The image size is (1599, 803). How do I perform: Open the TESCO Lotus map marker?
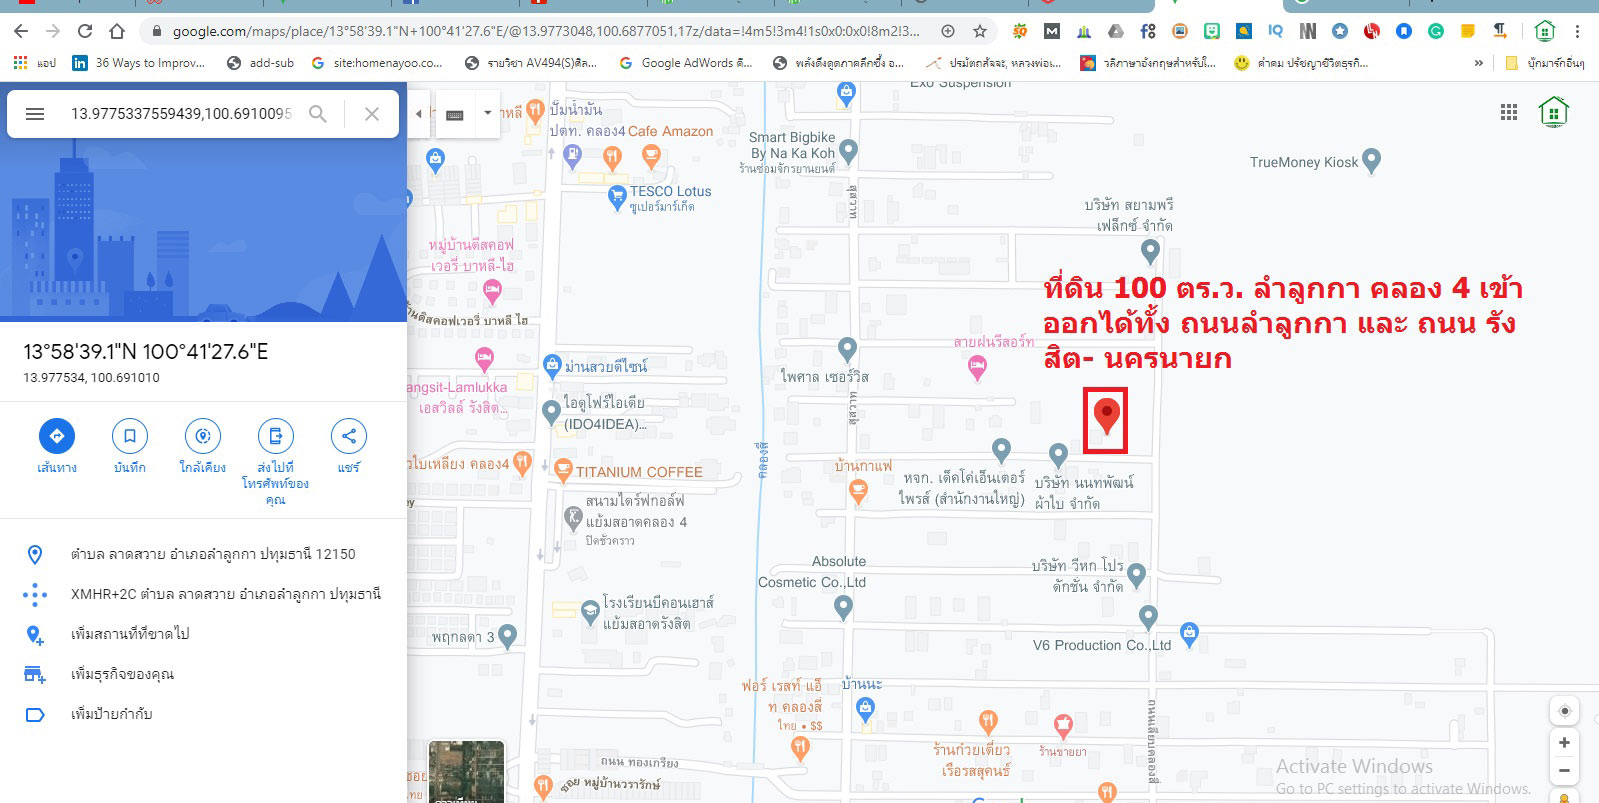pyautogui.click(x=617, y=197)
